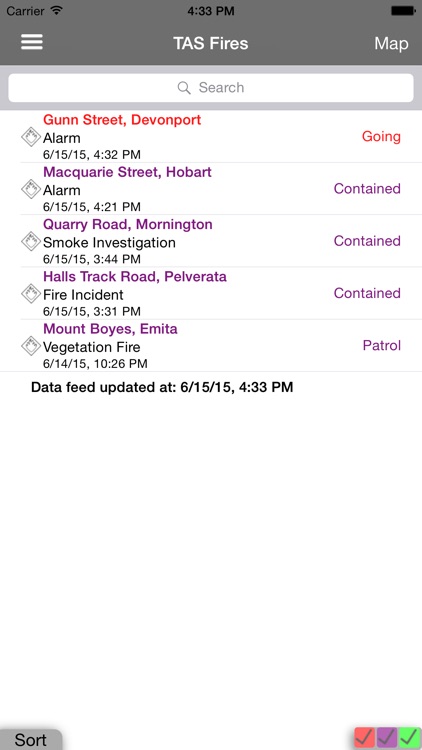Tap the fire icon for Mount Boyes vegetation fire

(x=31, y=345)
